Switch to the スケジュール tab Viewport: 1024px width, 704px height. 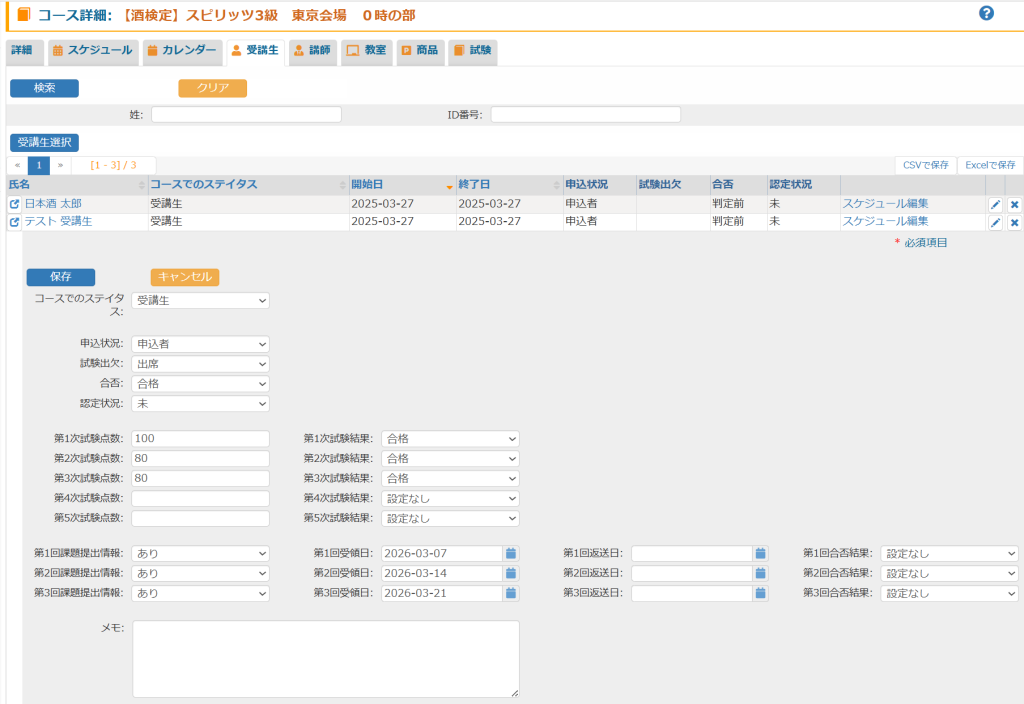click(x=91, y=50)
